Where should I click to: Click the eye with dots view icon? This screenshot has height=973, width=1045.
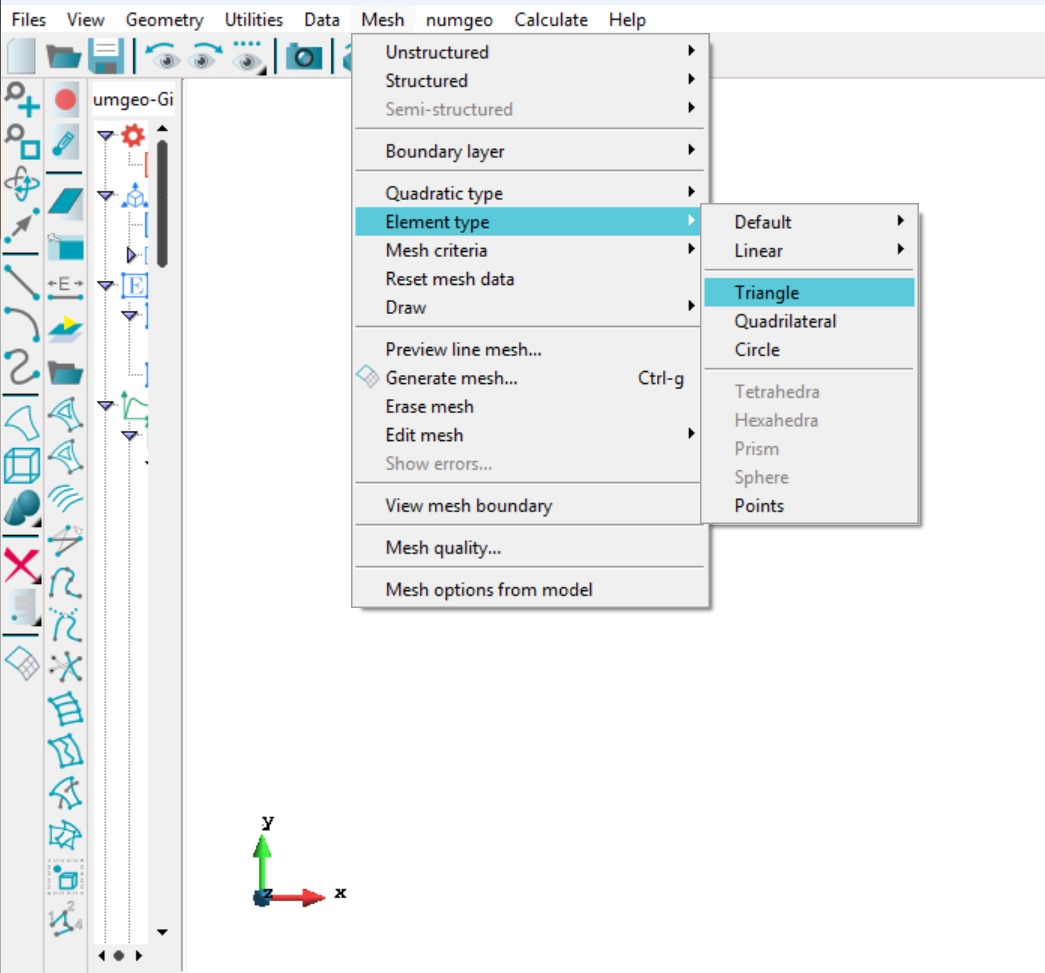coord(249,56)
